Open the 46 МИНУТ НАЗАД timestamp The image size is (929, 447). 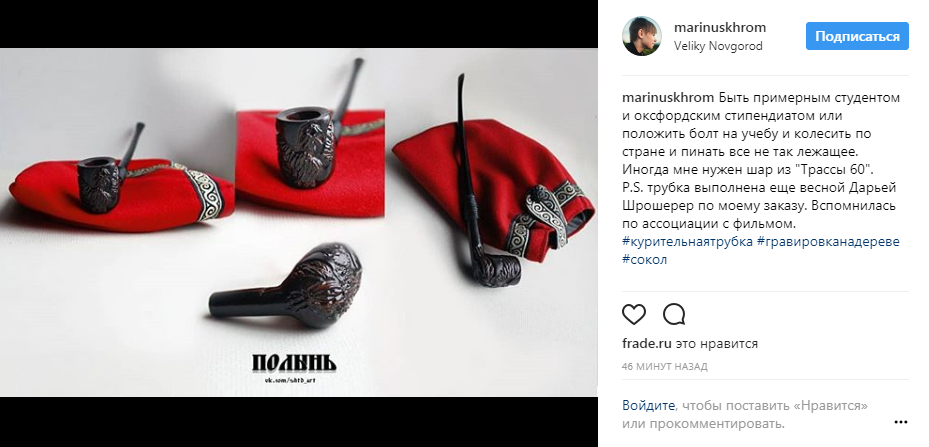pos(665,367)
